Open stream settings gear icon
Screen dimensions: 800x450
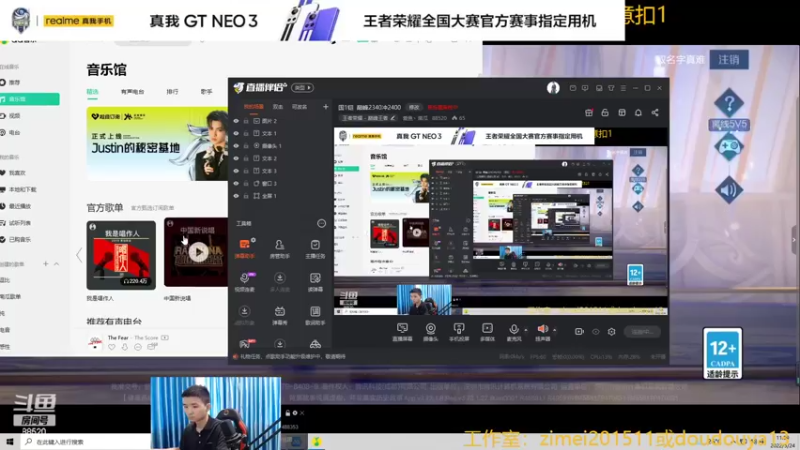pos(611,332)
